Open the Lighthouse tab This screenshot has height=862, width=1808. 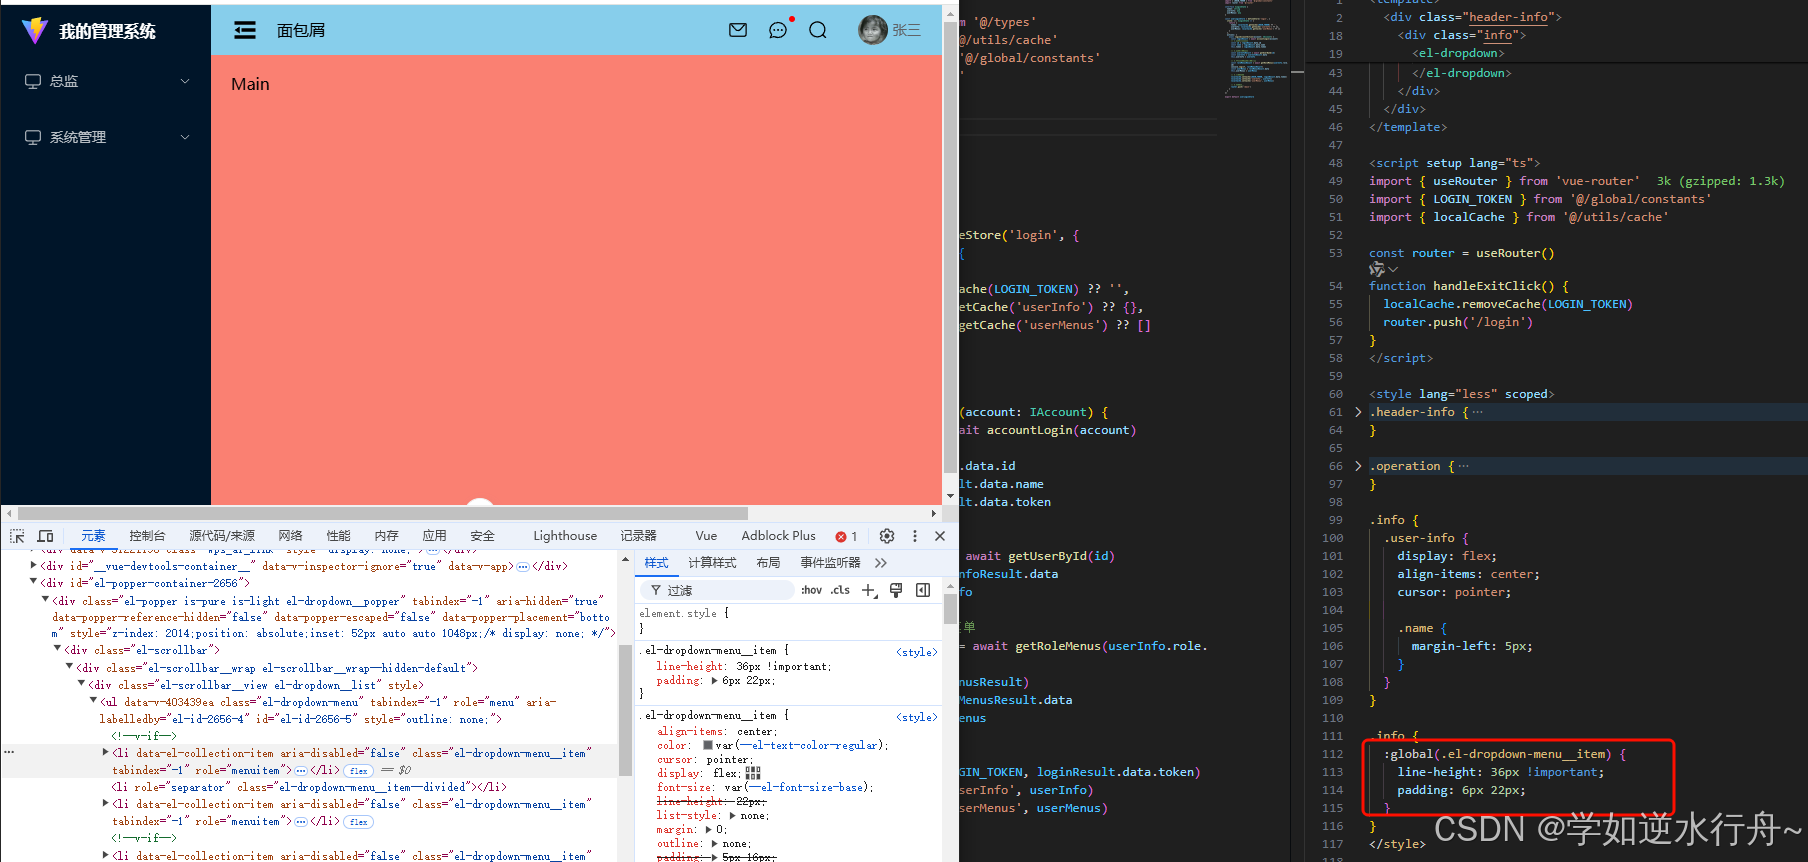point(565,536)
